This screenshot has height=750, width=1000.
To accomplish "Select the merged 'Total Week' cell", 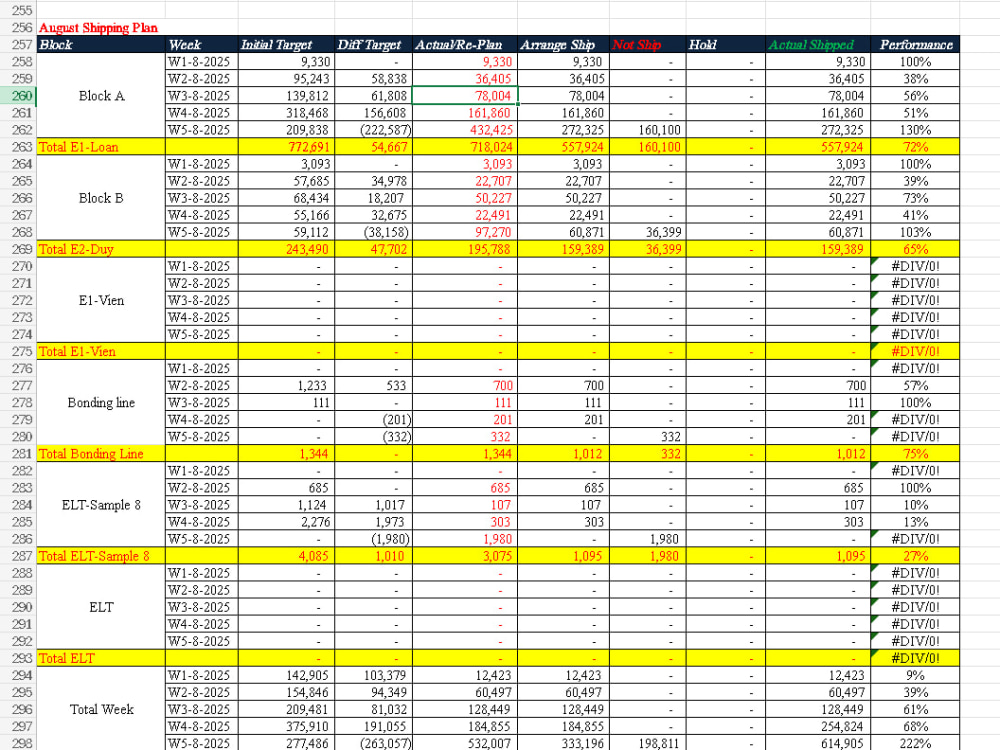I will pos(101,709).
